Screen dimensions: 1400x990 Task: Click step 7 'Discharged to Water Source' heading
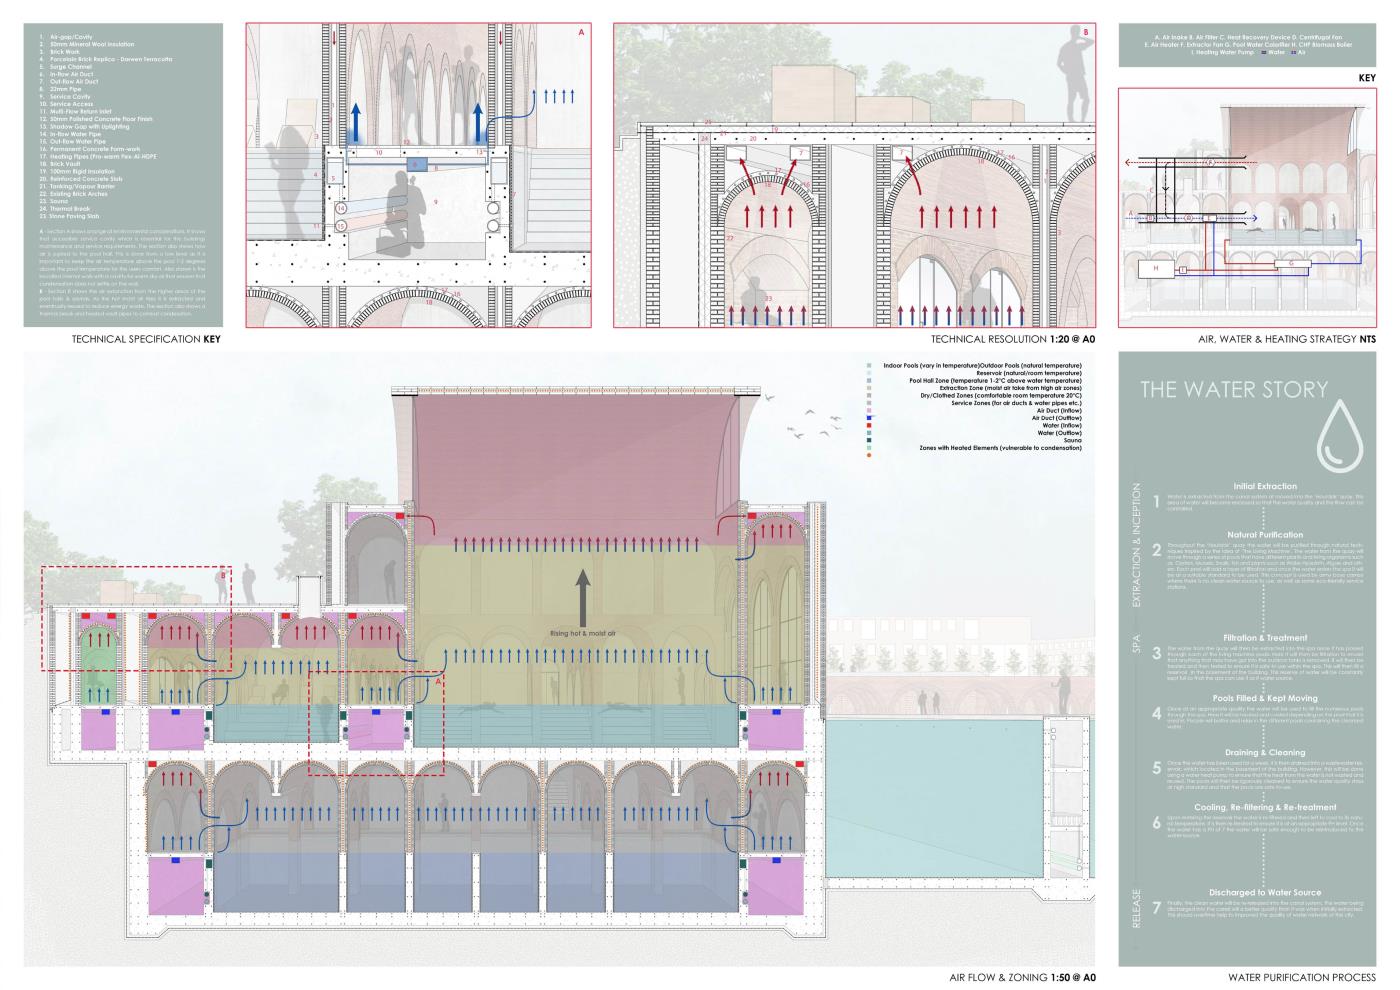1252,892
